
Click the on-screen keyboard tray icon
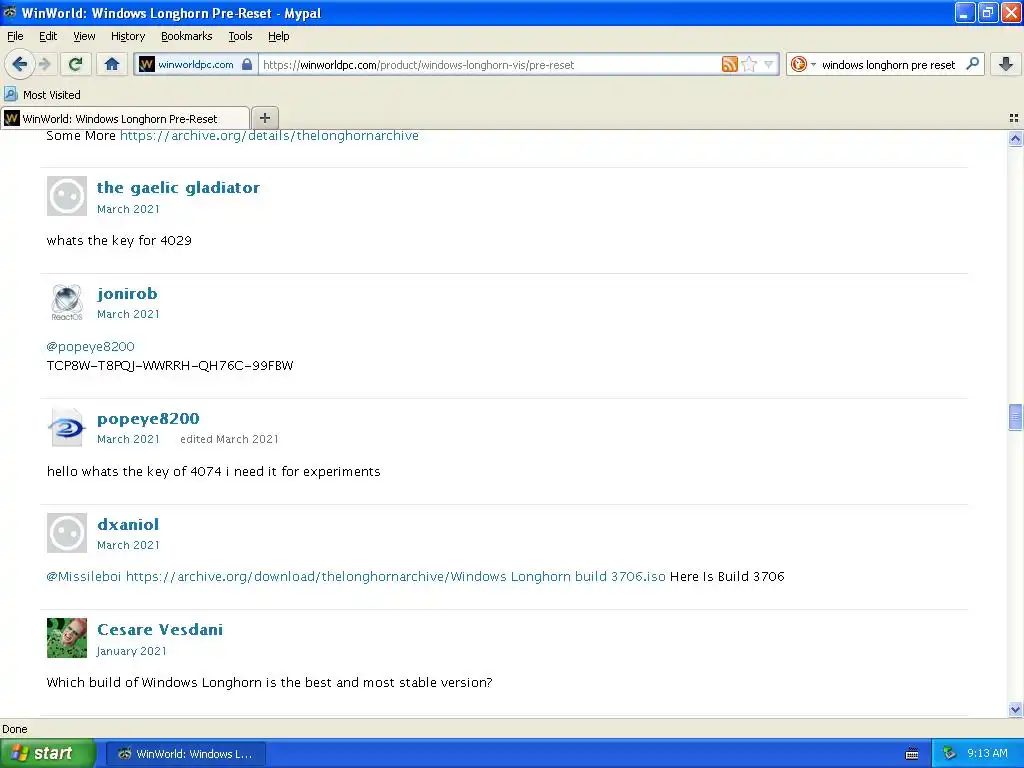point(912,754)
